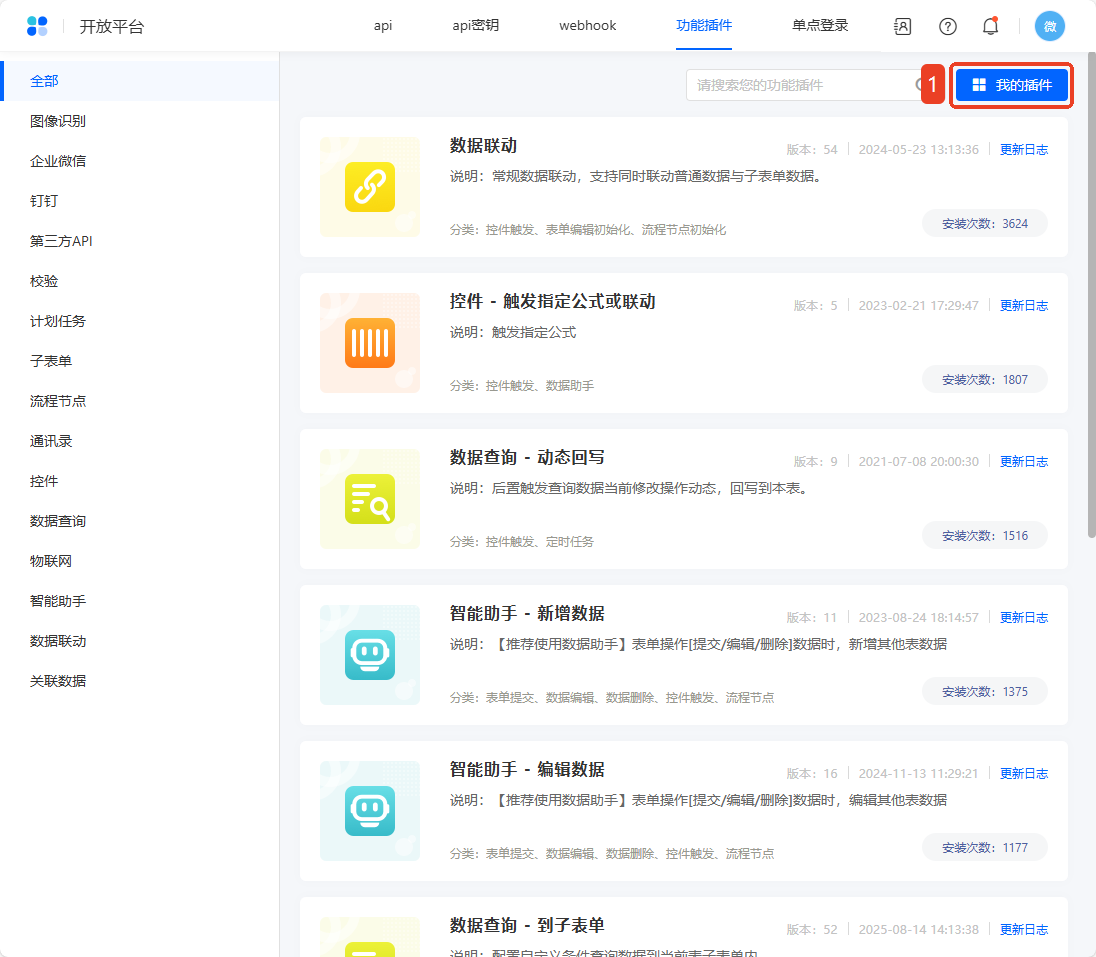Switch to the webhook tab
The width and height of the screenshot is (1096, 957).
coord(587,26)
